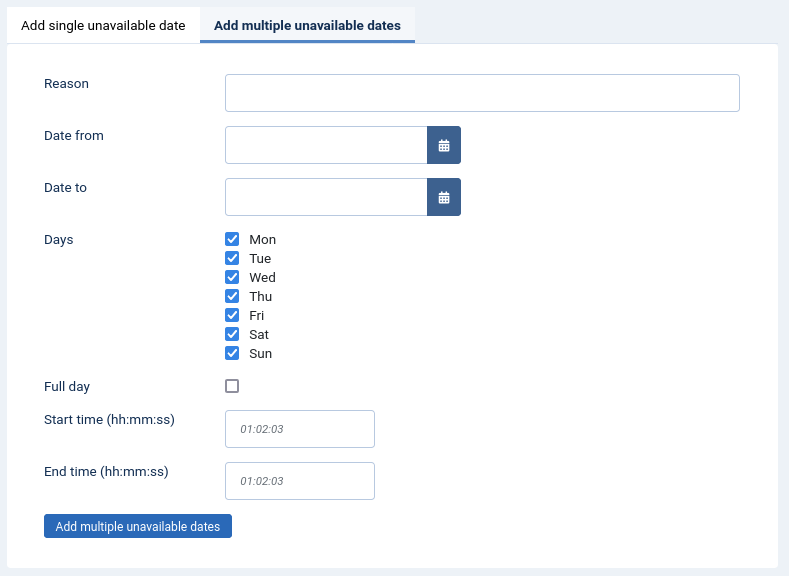Click into the Date from field
This screenshot has width=789, height=576.
point(326,145)
